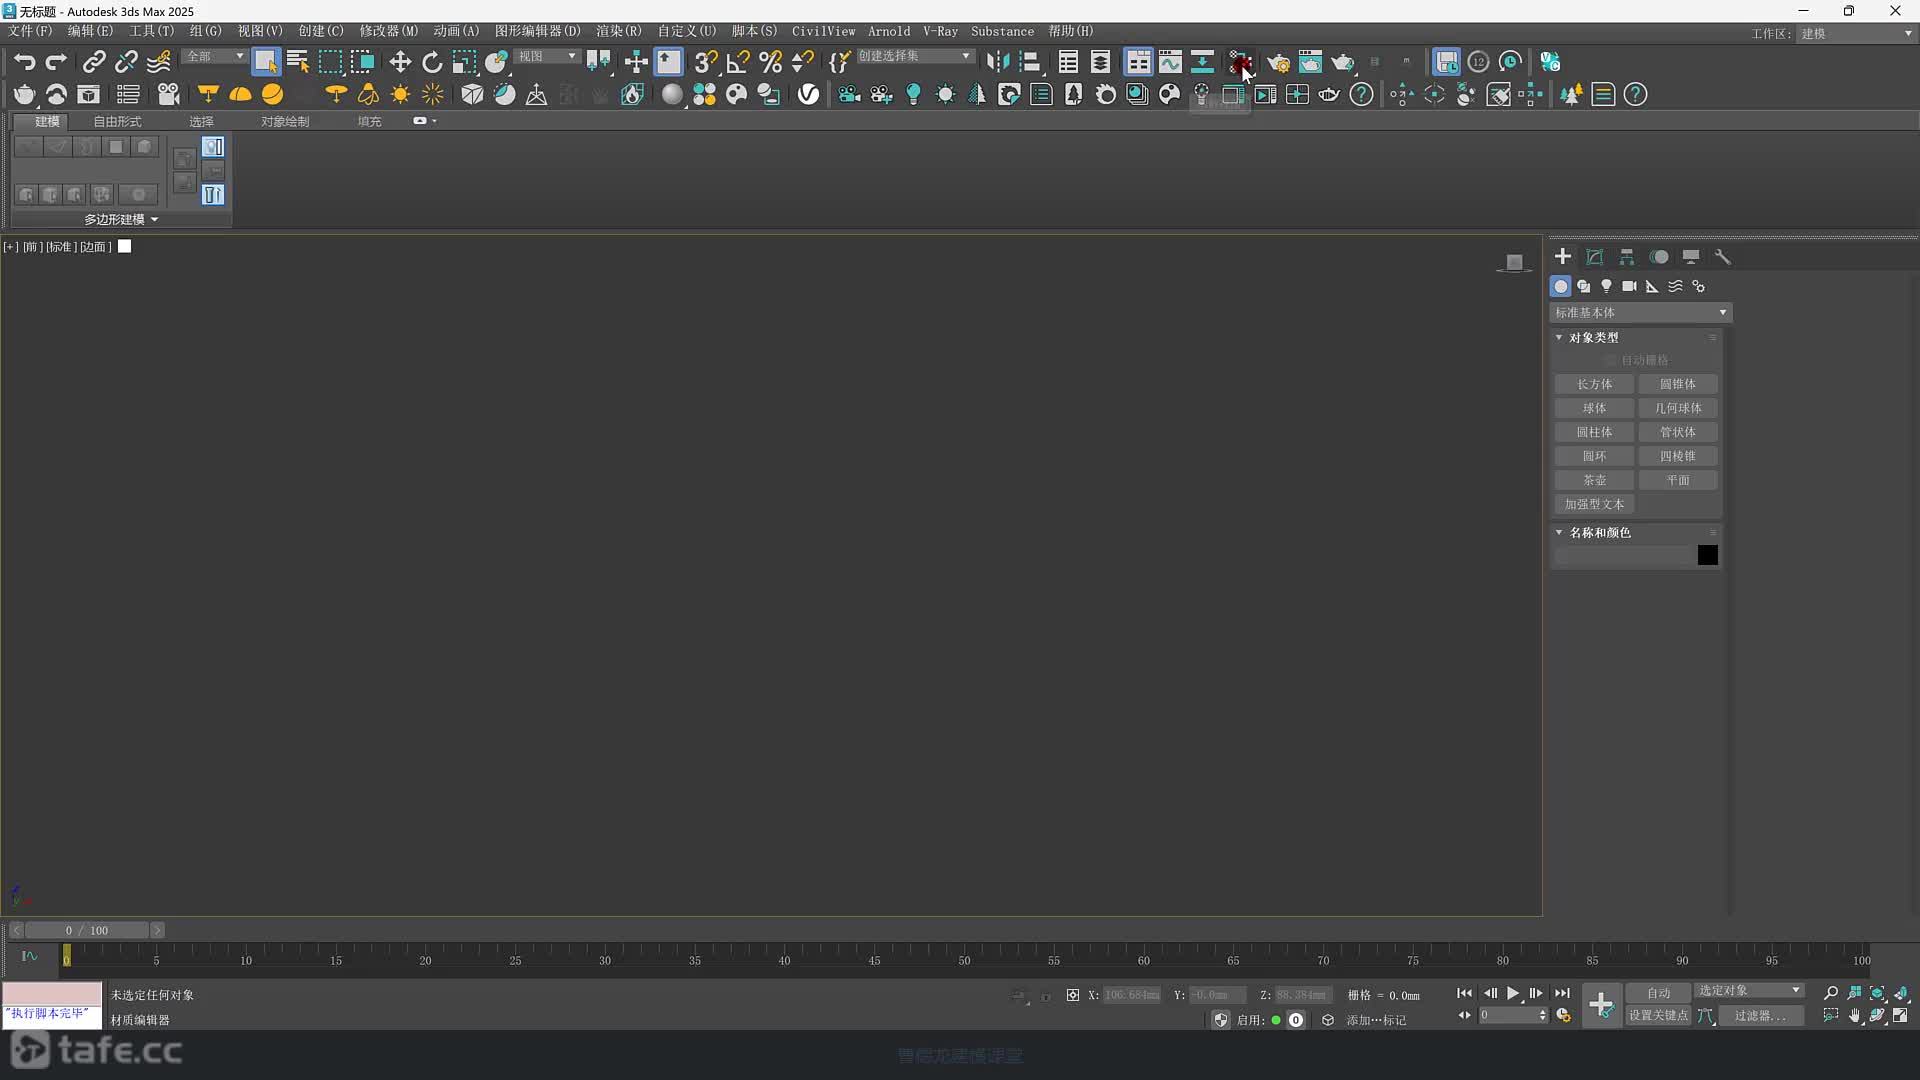Toggle Percent Snap icon
This screenshot has width=1920, height=1080.
click(x=770, y=62)
